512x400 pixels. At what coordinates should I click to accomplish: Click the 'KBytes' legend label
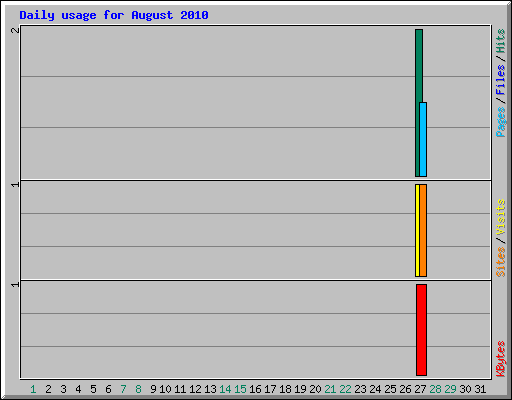500,359
